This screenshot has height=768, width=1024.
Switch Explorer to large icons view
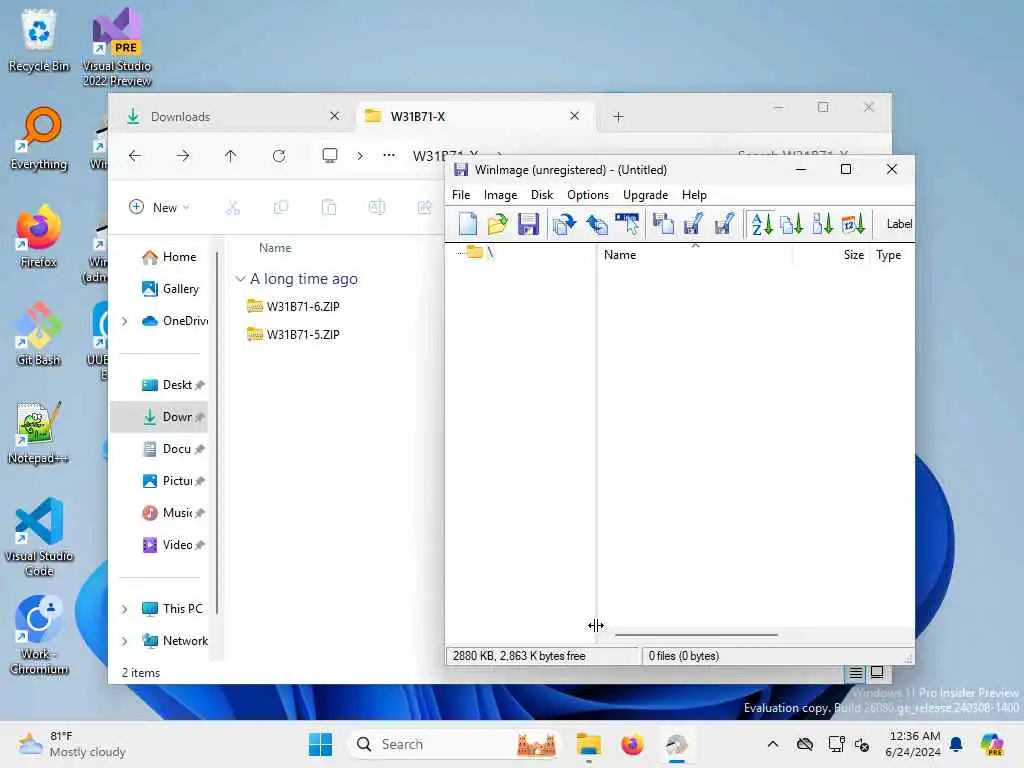[x=877, y=673]
